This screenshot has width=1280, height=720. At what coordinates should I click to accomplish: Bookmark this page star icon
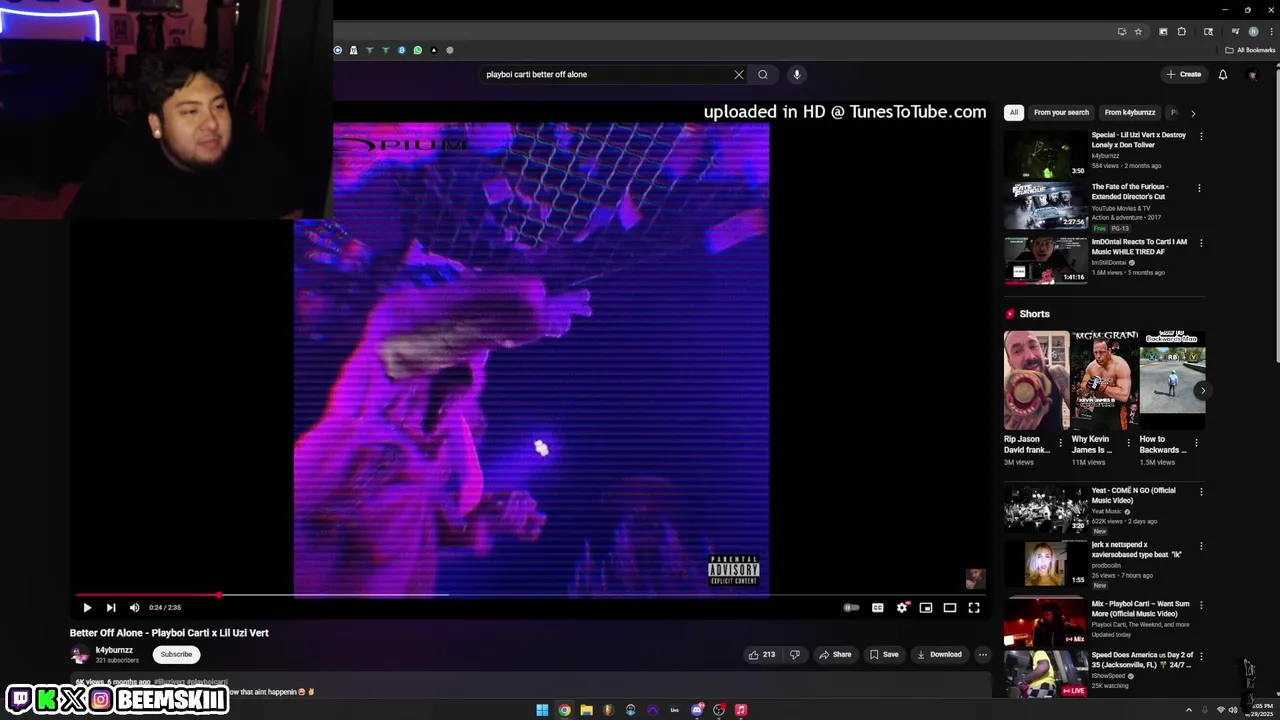click(x=1138, y=32)
